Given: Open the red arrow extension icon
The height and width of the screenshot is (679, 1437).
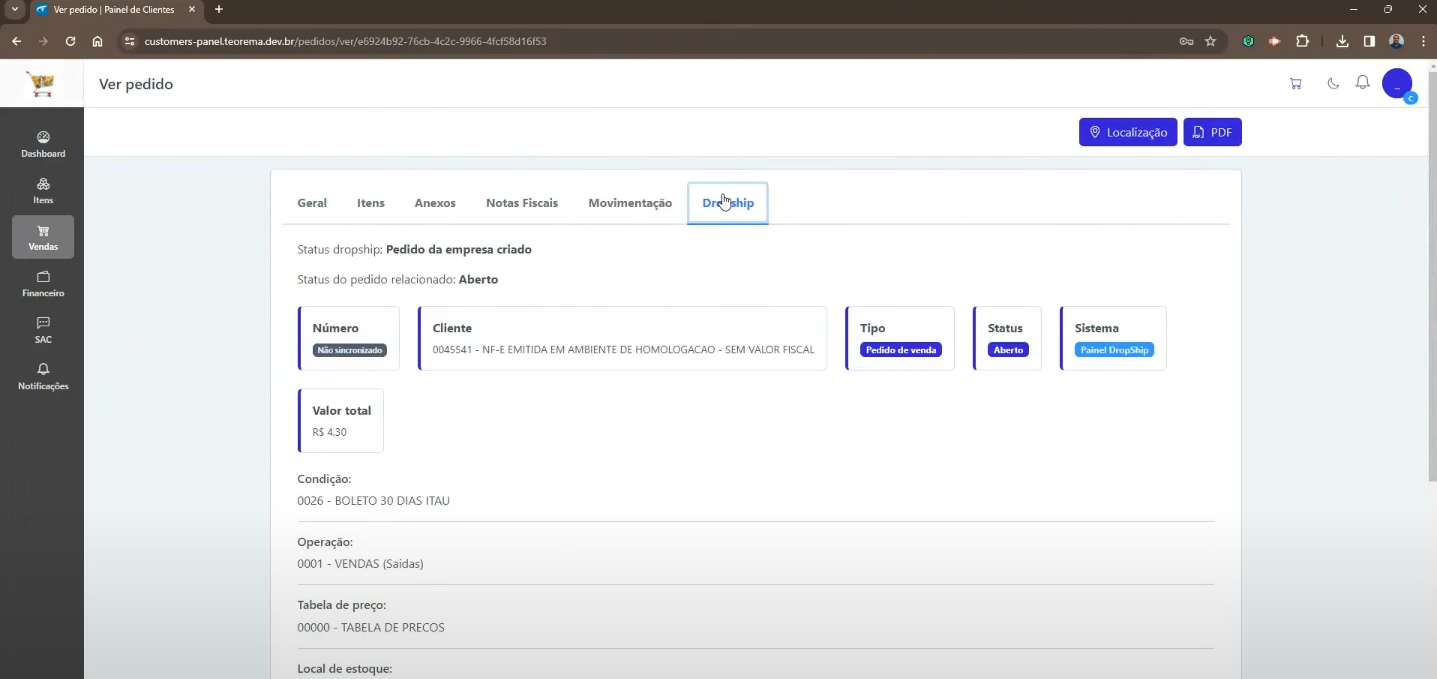Looking at the screenshot, I should 1275,41.
